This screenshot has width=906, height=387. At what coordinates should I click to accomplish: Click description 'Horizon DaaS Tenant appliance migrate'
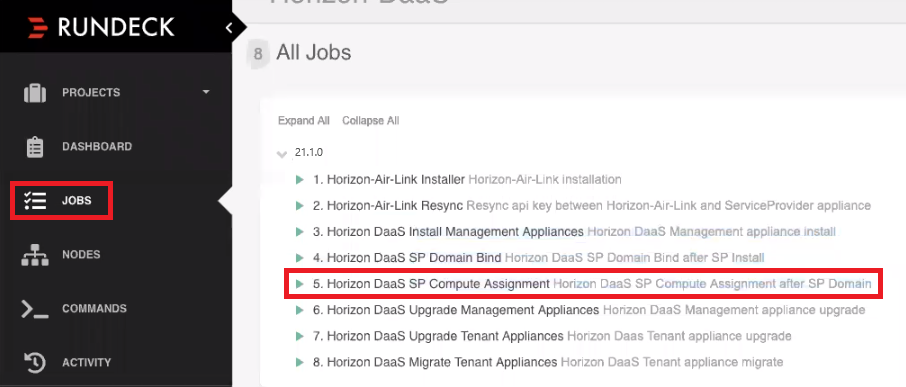[x=672, y=363]
